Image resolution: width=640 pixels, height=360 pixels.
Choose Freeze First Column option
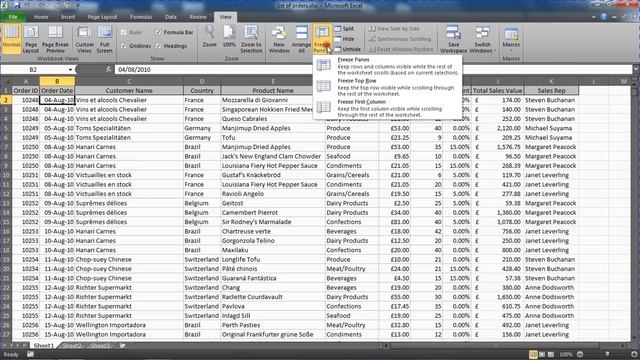(x=387, y=108)
